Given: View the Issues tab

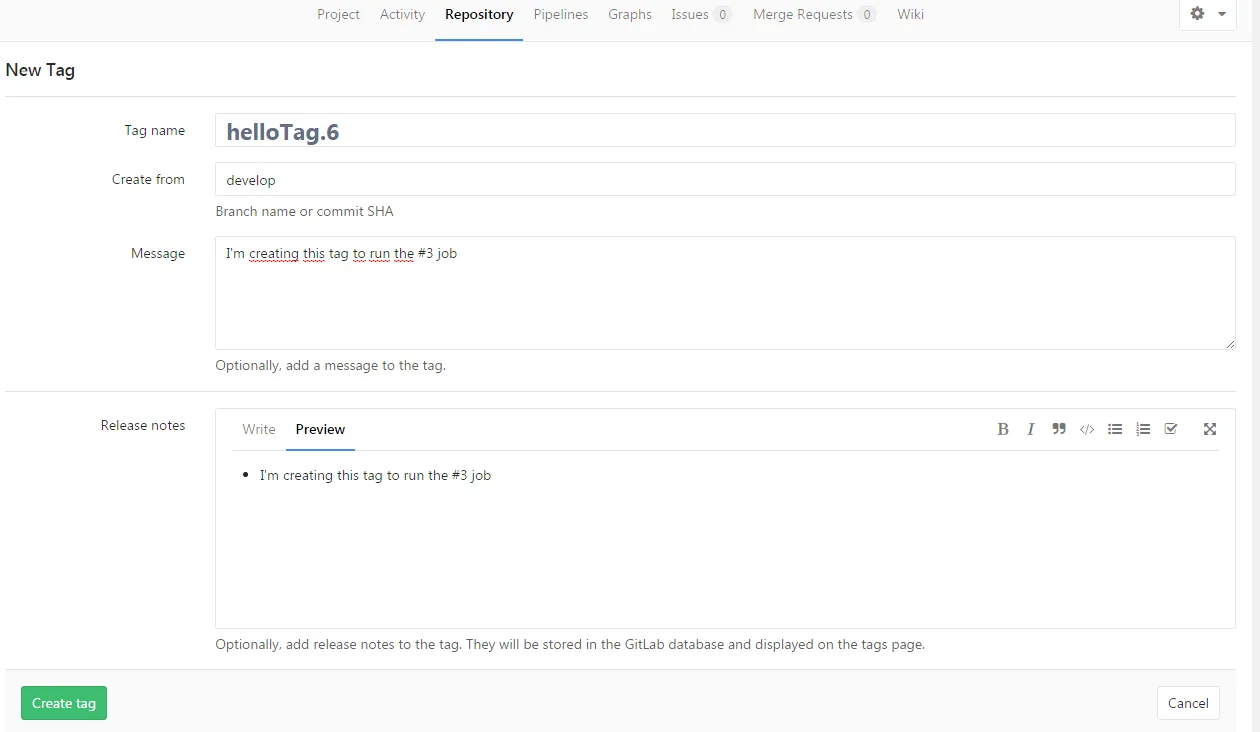Looking at the screenshot, I should [701, 14].
